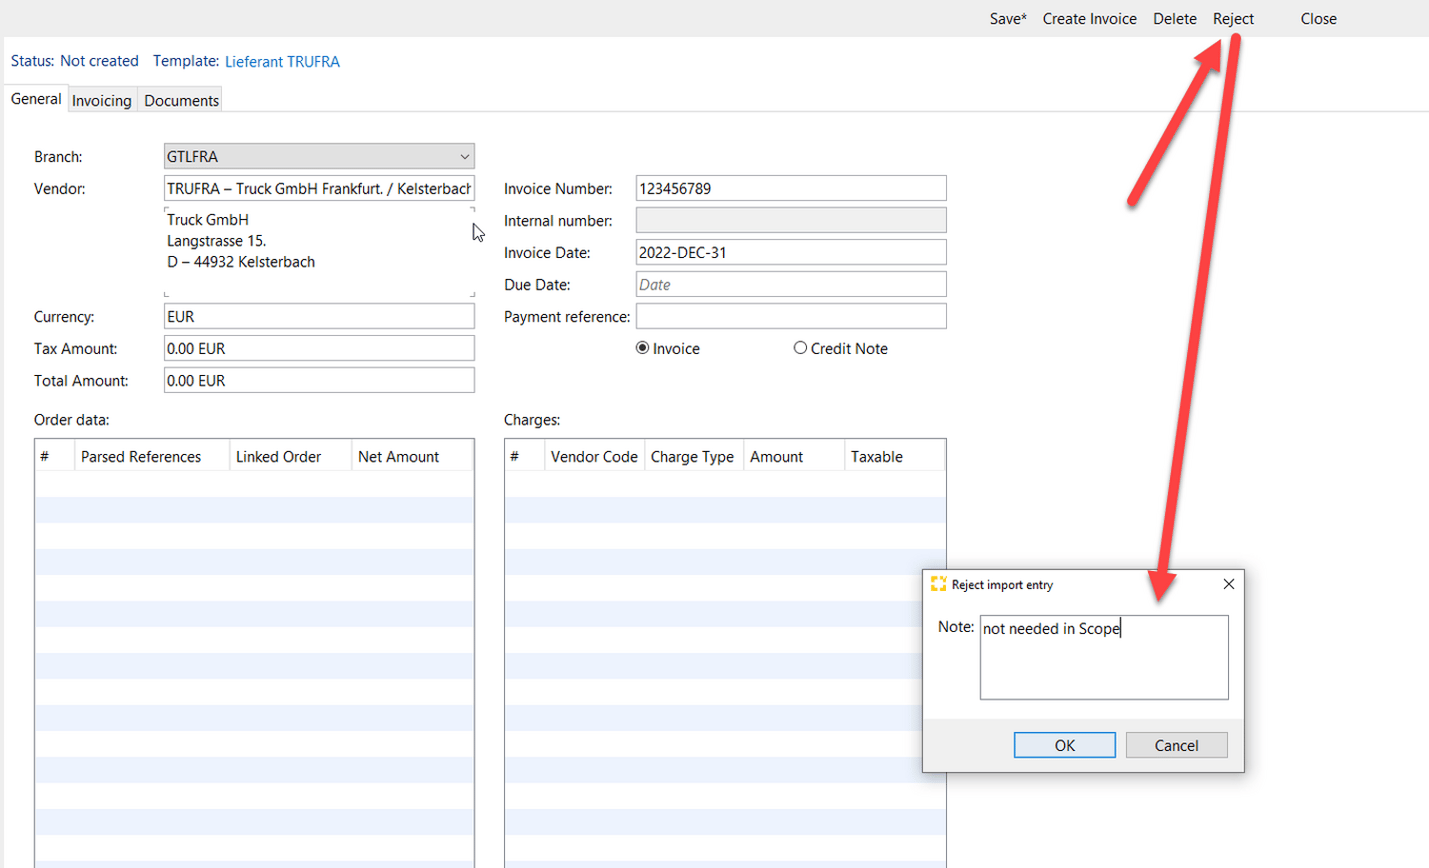Click the Parsed References column header

(x=152, y=457)
